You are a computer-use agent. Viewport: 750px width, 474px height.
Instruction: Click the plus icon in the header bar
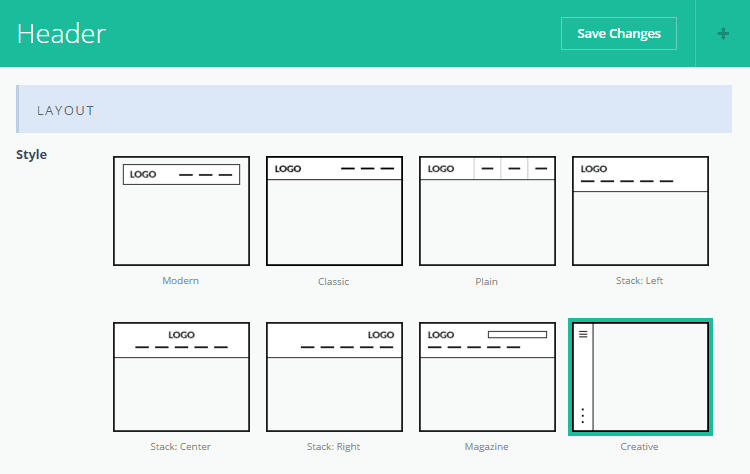pos(723,33)
